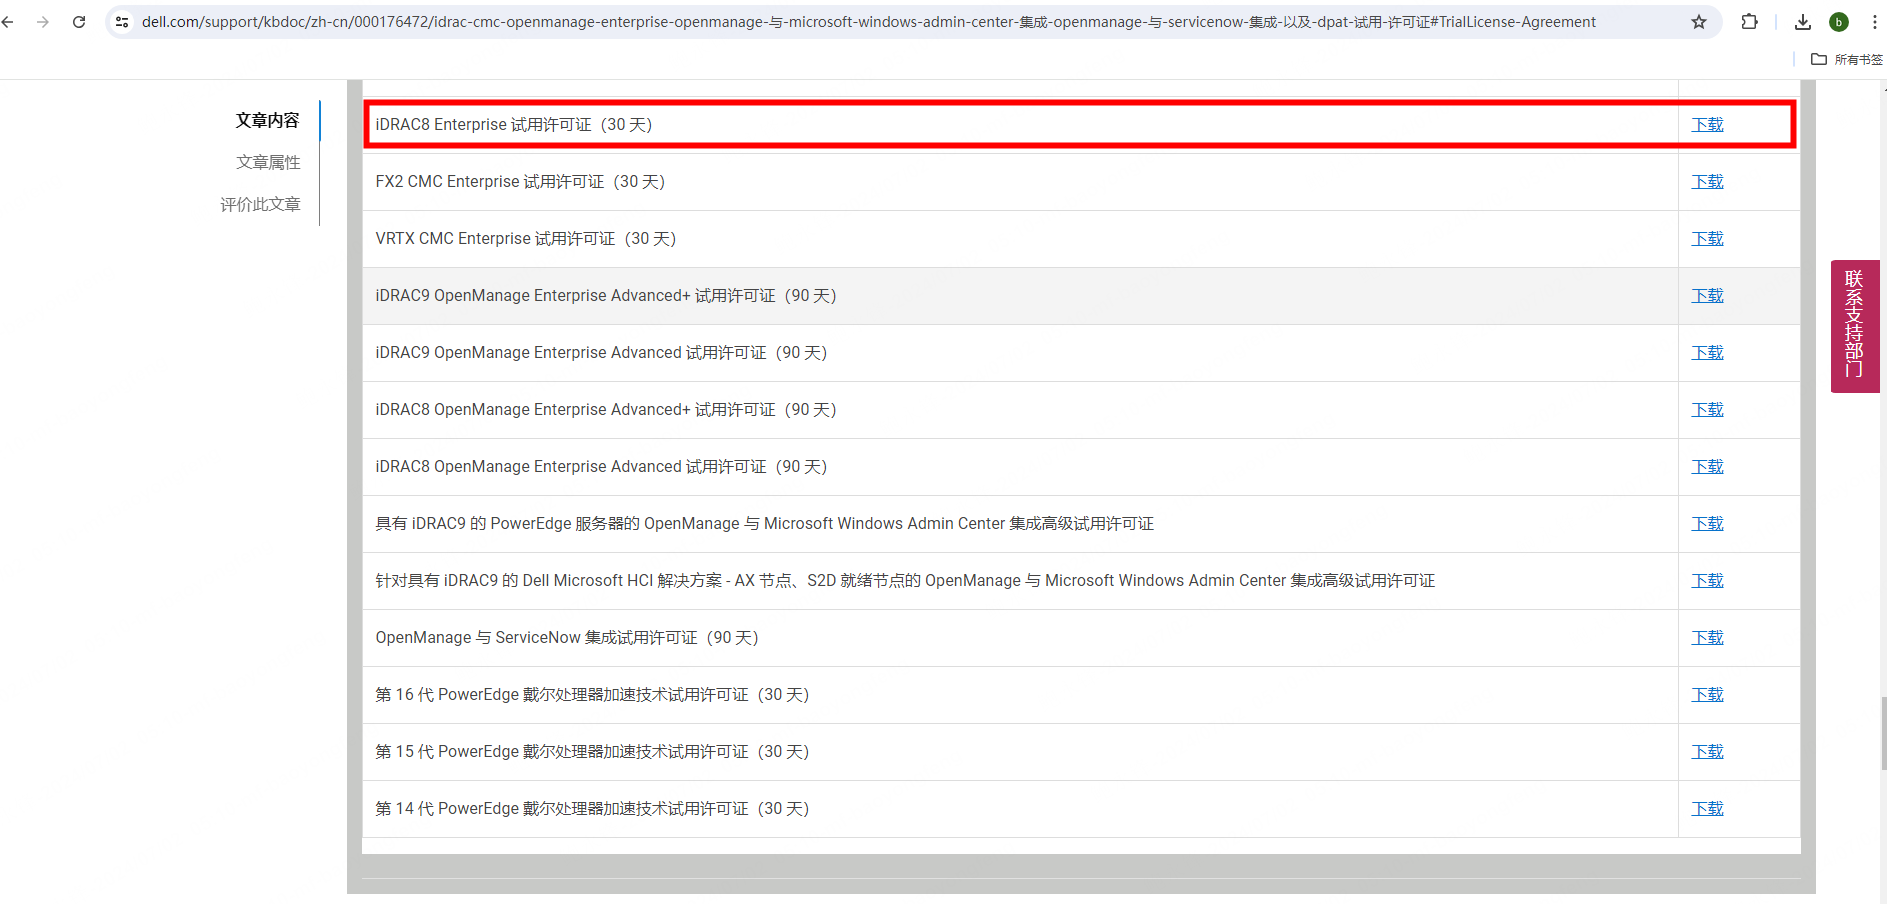View site information icon in address bar
The width and height of the screenshot is (1887, 904).
(x=122, y=21)
